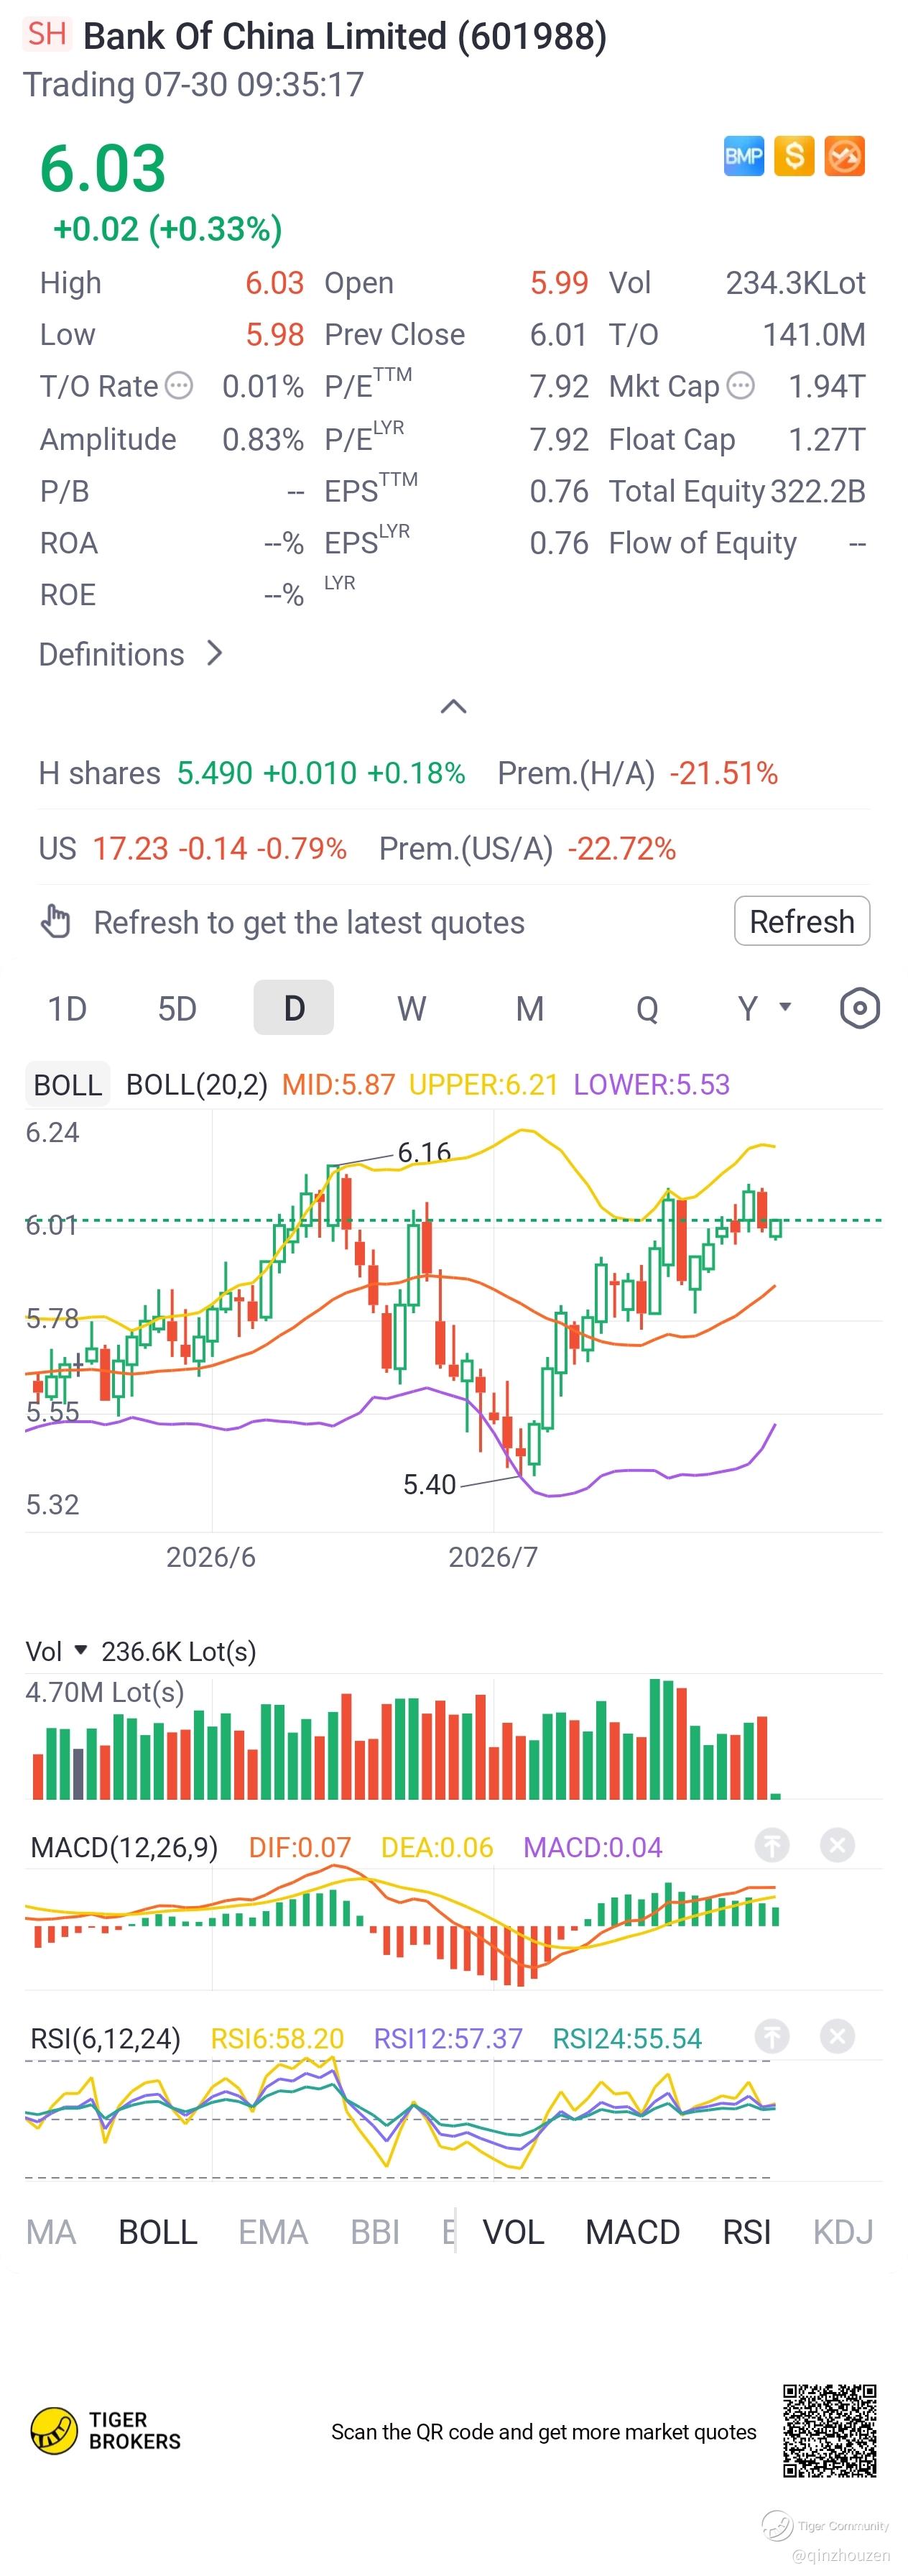Toggle the KDJ sub-indicator

(843, 2232)
